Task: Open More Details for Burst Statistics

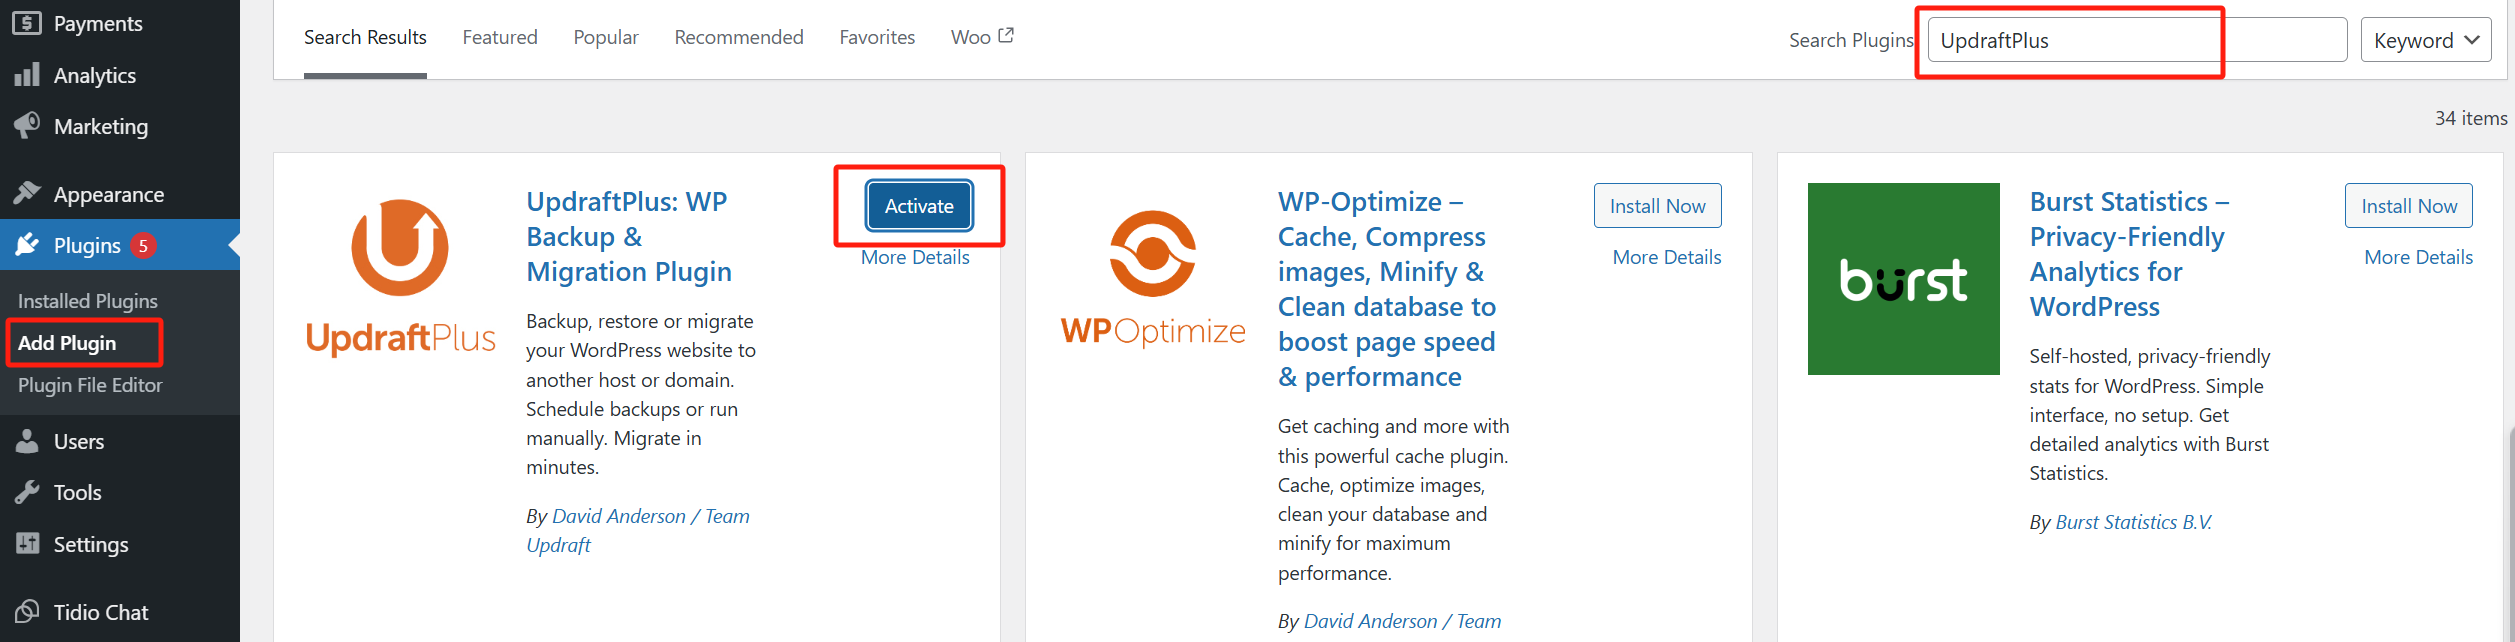Action: coord(2418,258)
